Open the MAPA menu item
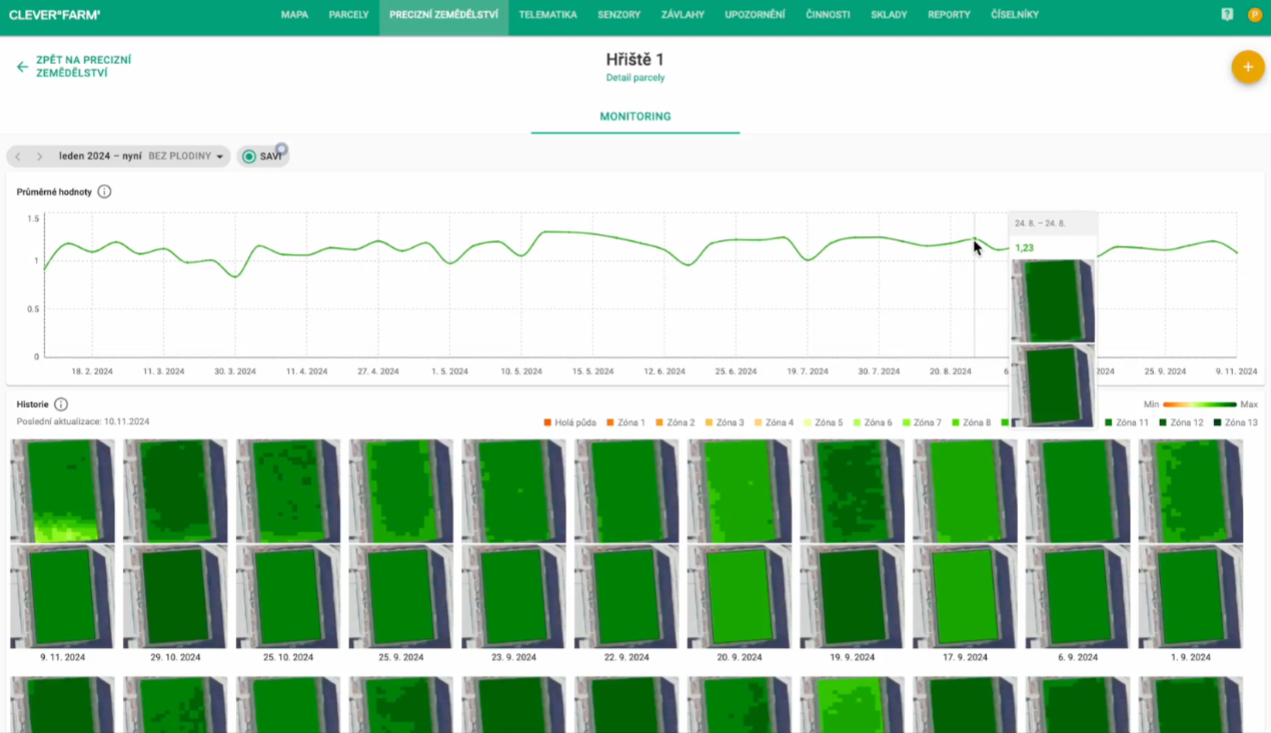The height and width of the screenshot is (733, 1271). tap(294, 15)
